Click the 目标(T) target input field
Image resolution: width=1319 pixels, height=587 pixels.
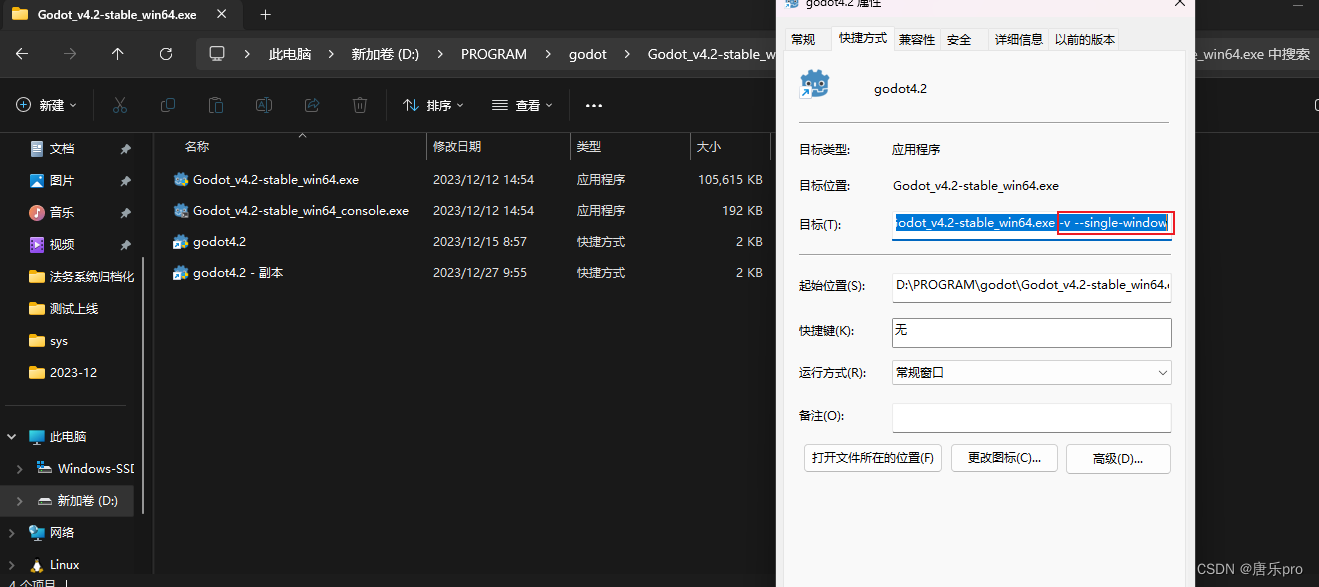1031,223
